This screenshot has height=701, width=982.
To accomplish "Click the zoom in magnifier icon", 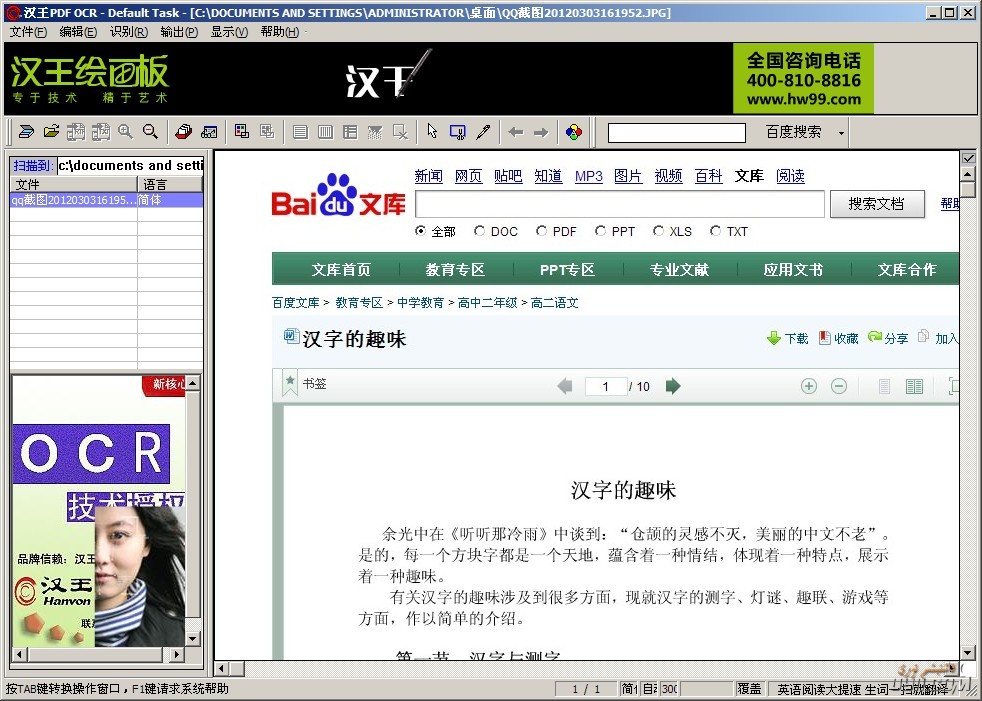I will coord(126,132).
